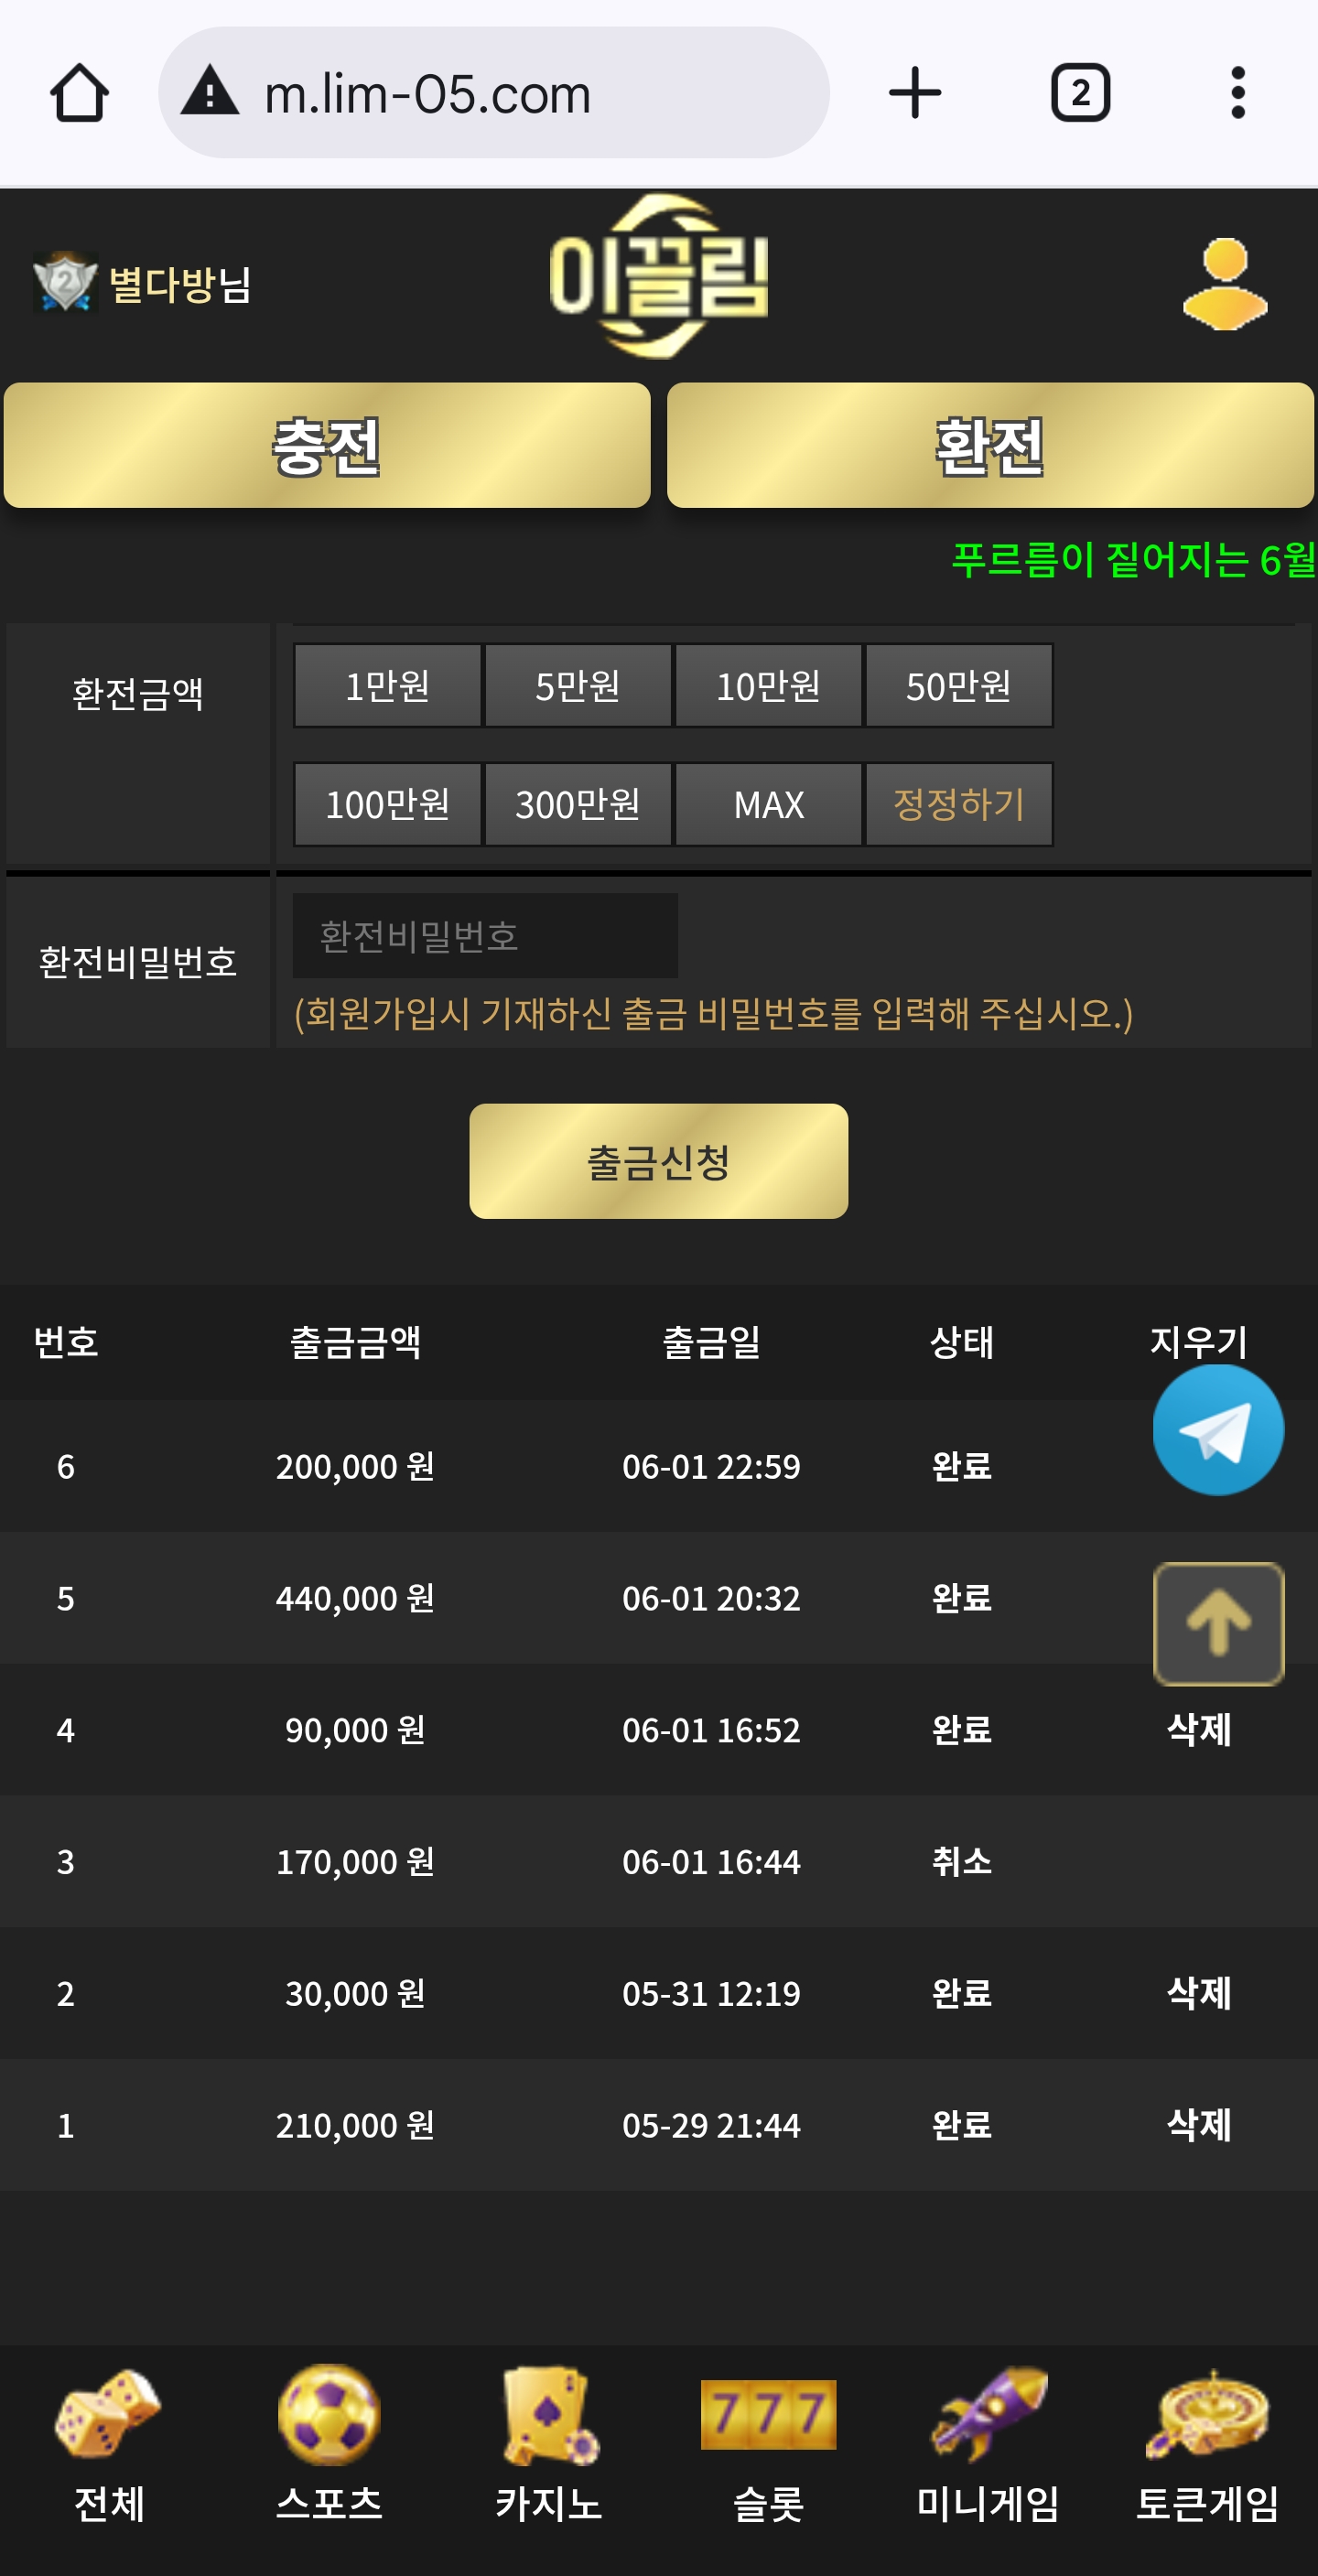Screen dimensions: 1318x2576
Task: Tap the scroll-to-top arrow button
Action: pyautogui.click(x=1217, y=1623)
